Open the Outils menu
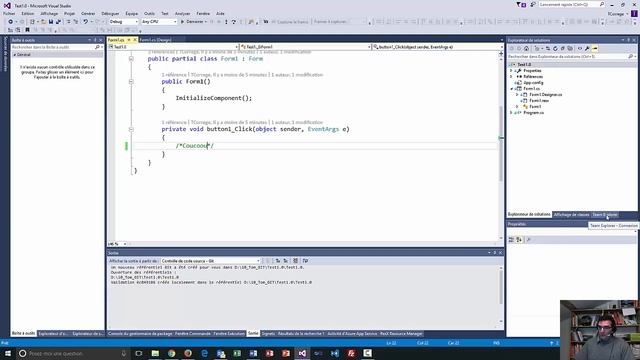Viewport: 640px width, 360px height. [149, 13]
